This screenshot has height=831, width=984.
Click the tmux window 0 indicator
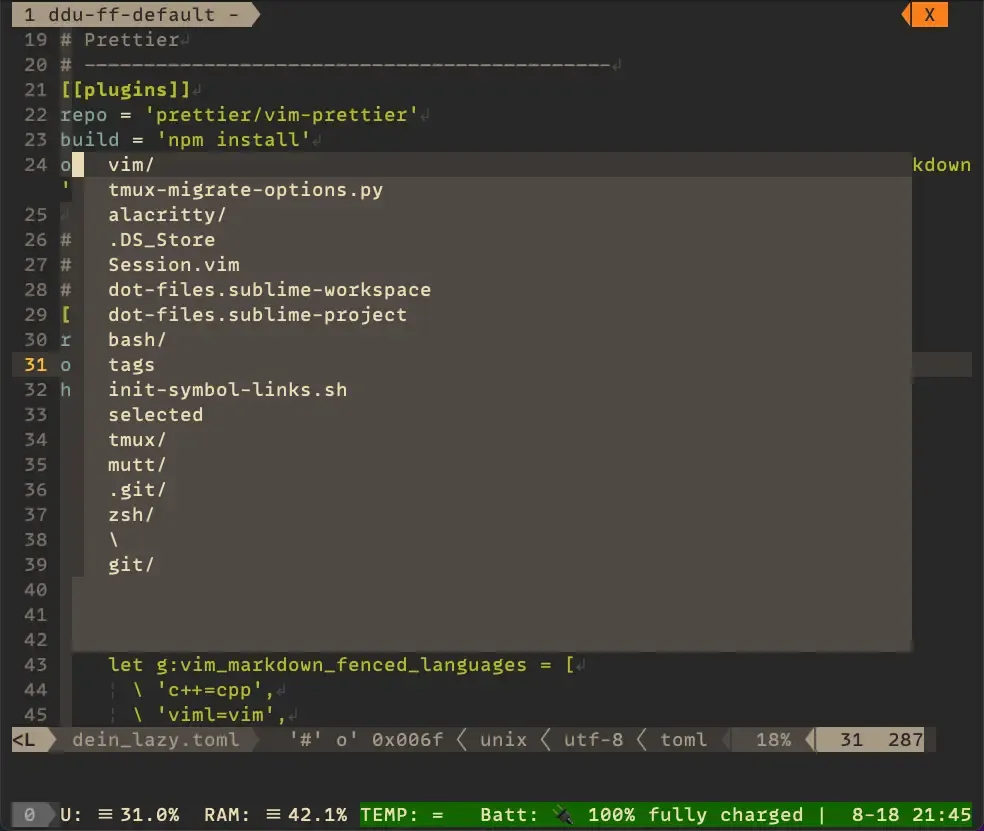pyautogui.click(x=29, y=815)
